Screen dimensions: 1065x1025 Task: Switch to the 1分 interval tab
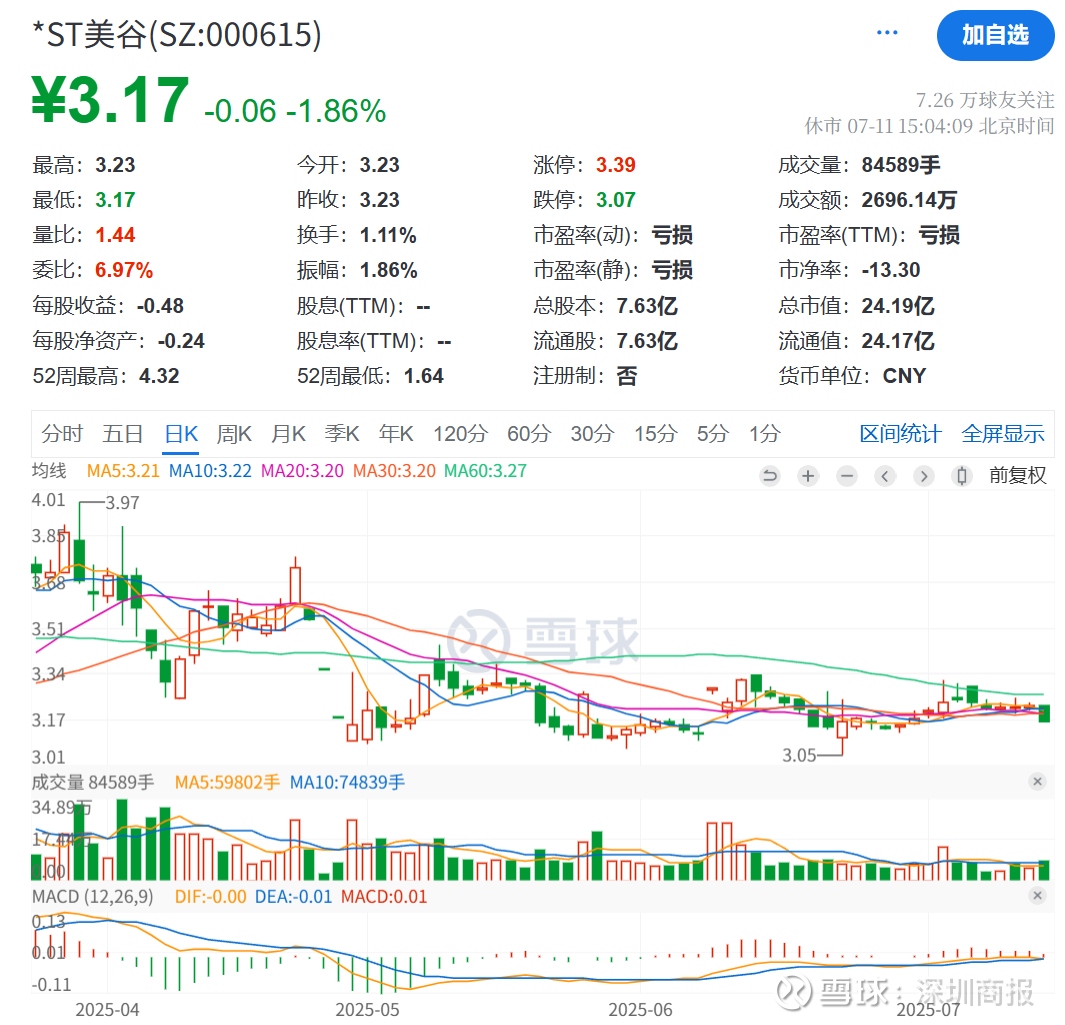click(764, 433)
